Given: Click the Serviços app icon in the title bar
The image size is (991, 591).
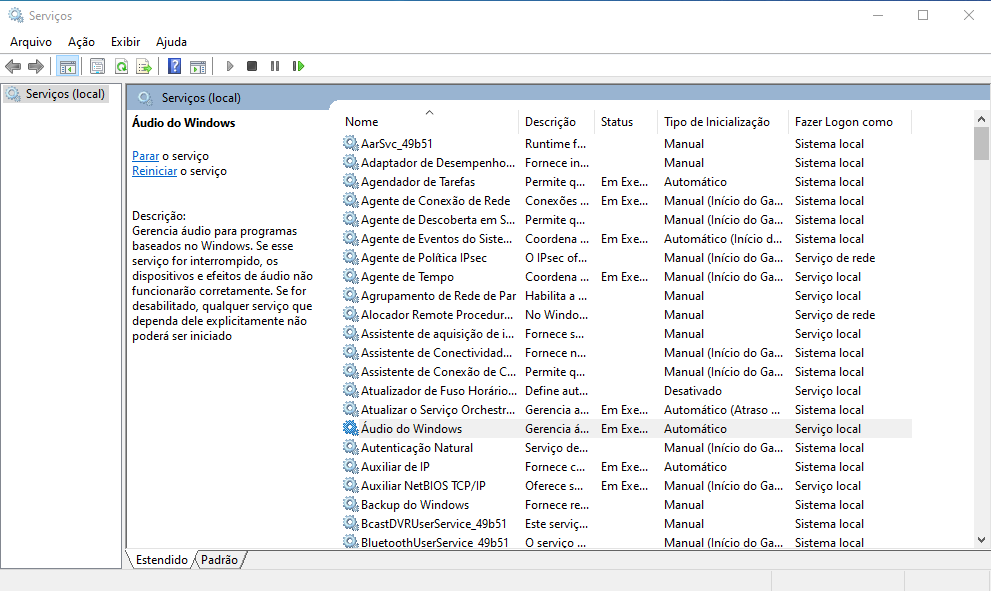Looking at the screenshot, I should click(x=16, y=15).
